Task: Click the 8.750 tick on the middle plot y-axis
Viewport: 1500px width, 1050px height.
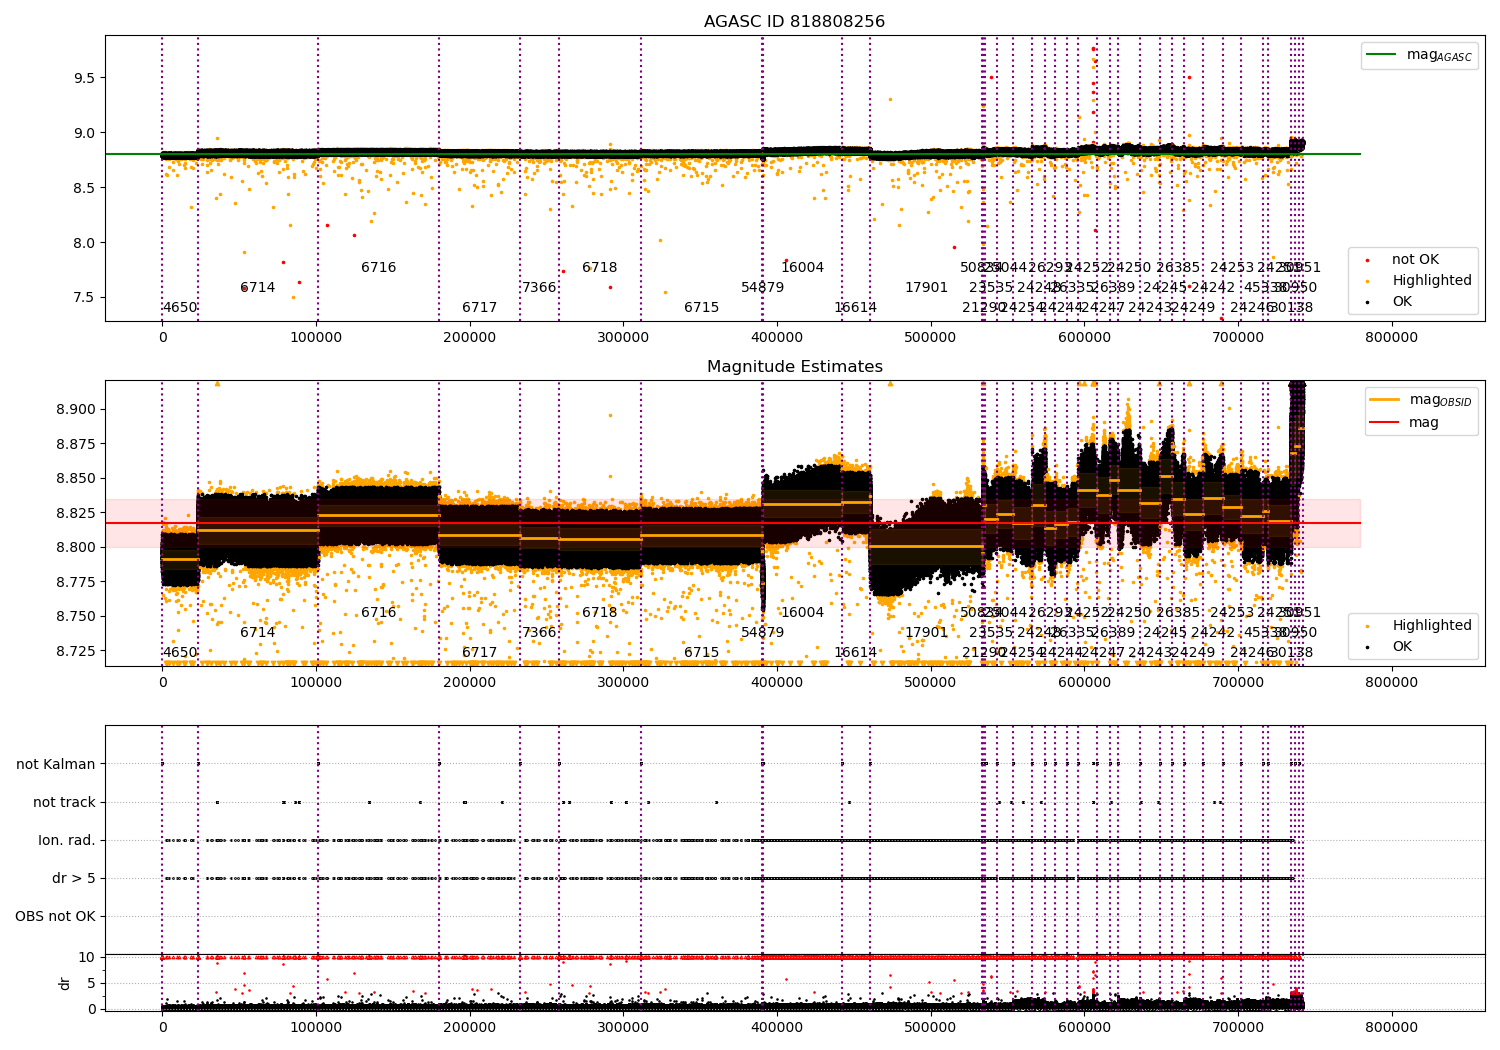Action: (x=76, y=617)
